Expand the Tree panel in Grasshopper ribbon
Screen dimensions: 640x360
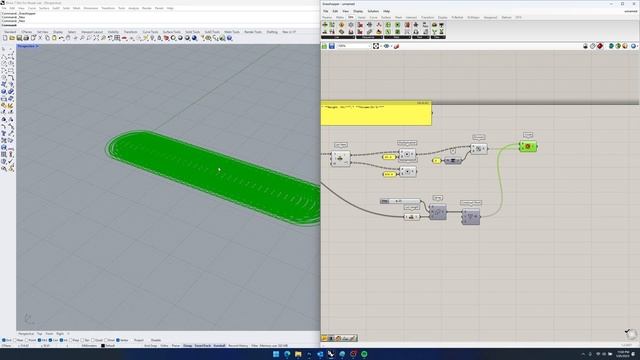point(438,37)
